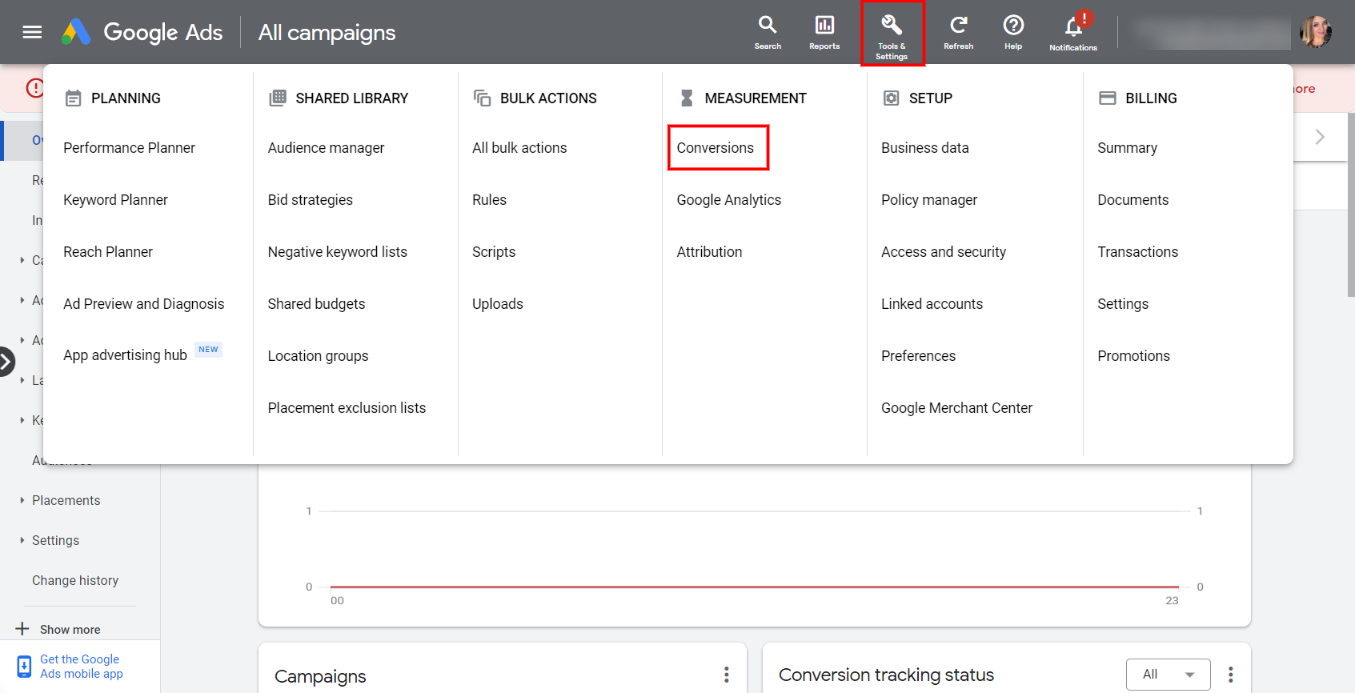
Task: Click the profile avatar picture
Action: (1316, 30)
